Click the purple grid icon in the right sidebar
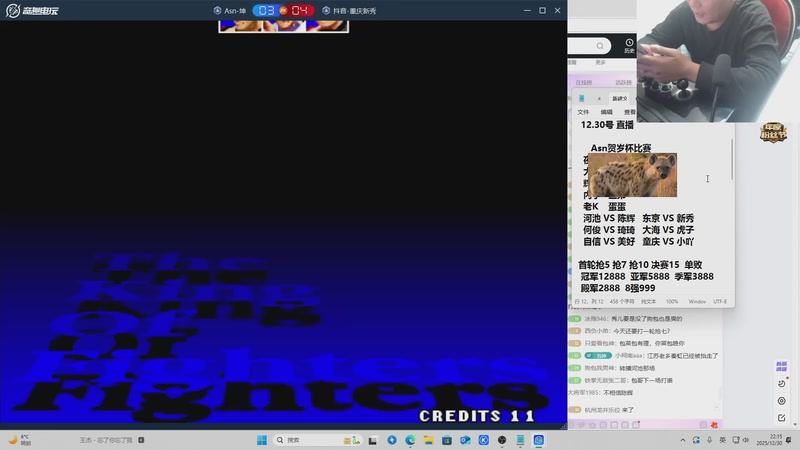The width and height of the screenshot is (800, 450). point(781,366)
